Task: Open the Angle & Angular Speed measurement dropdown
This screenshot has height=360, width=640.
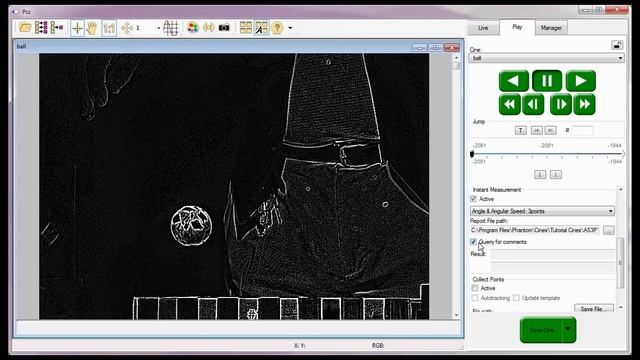Action: click(542, 211)
